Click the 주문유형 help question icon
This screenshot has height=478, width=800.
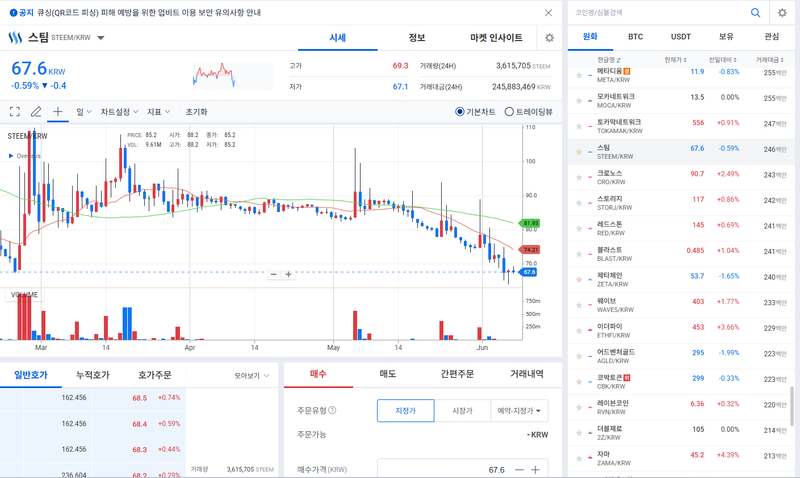pos(332,410)
